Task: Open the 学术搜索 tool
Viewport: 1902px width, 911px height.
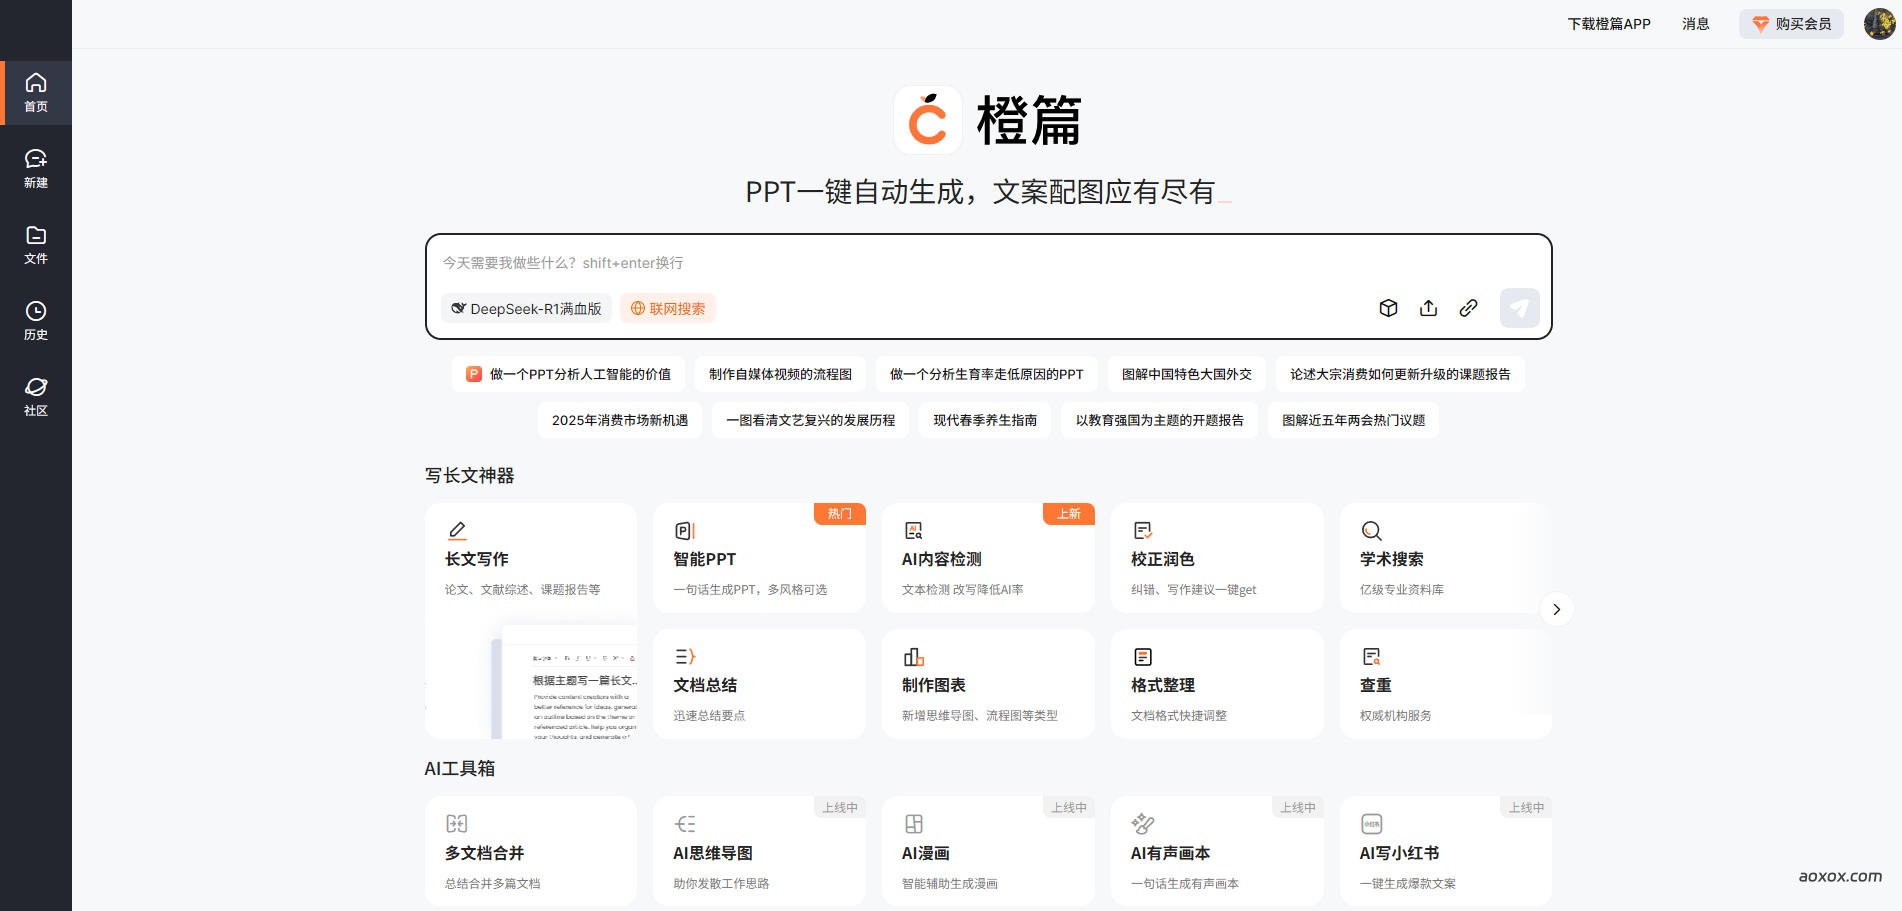Action: tap(1446, 557)
